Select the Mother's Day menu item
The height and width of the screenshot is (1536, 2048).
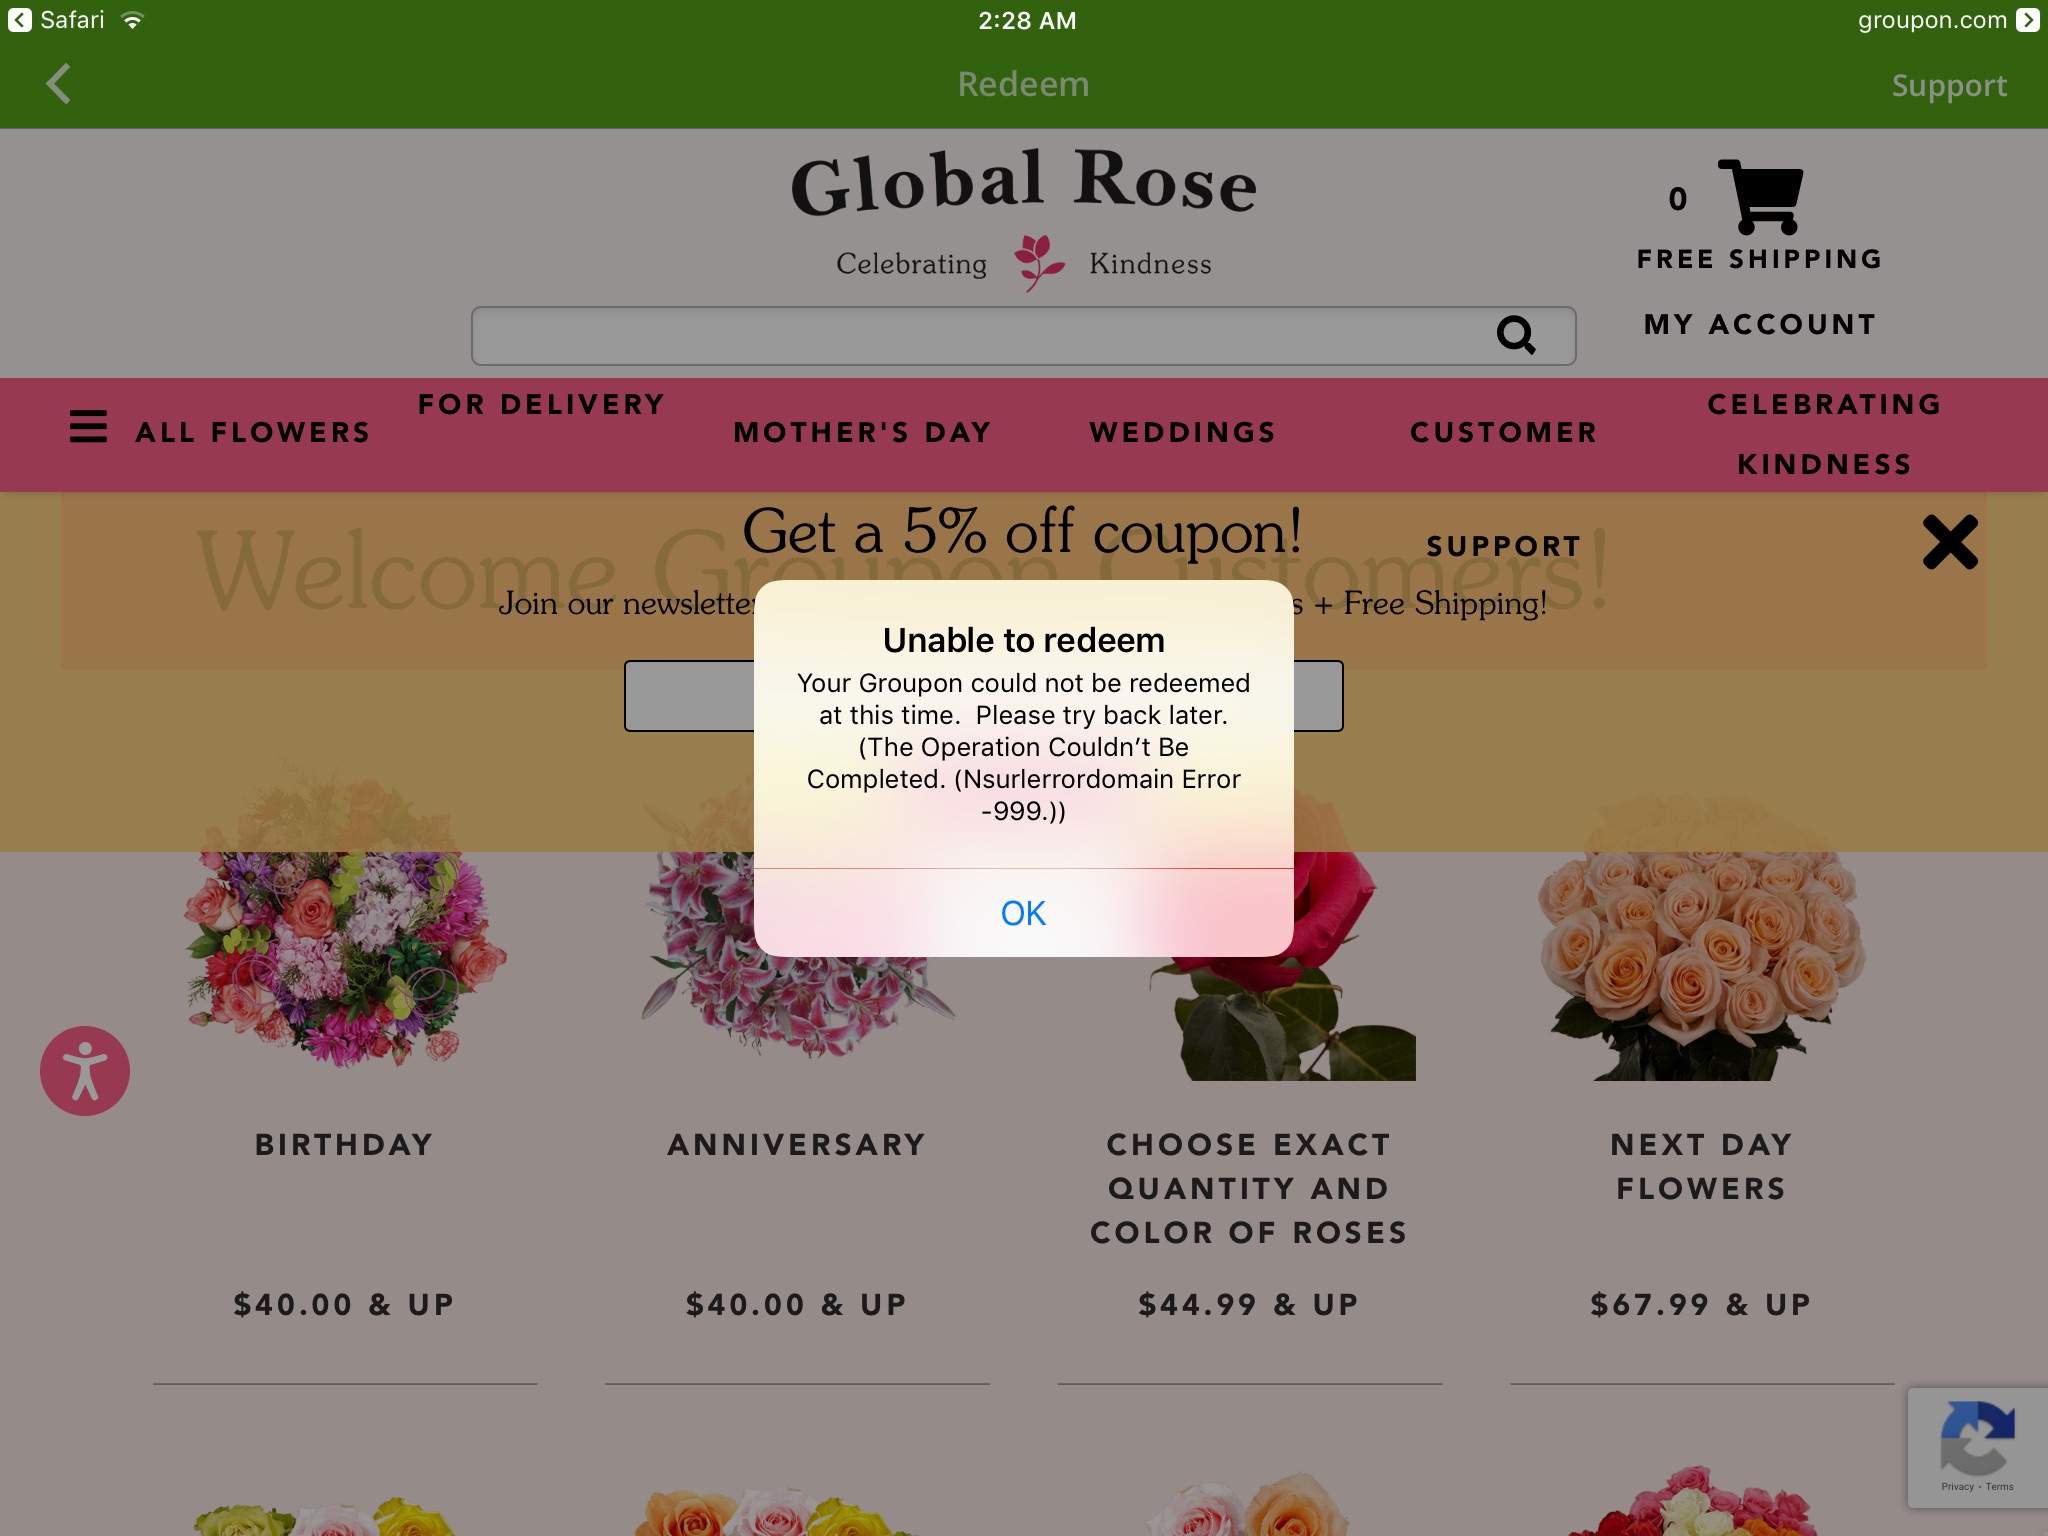862,432
